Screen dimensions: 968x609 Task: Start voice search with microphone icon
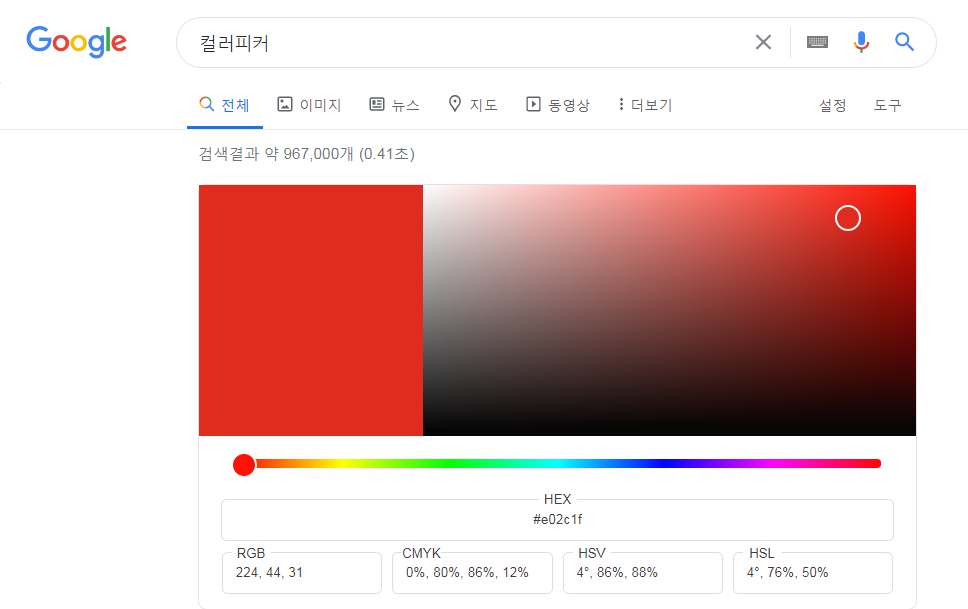(x=861, y=42)
